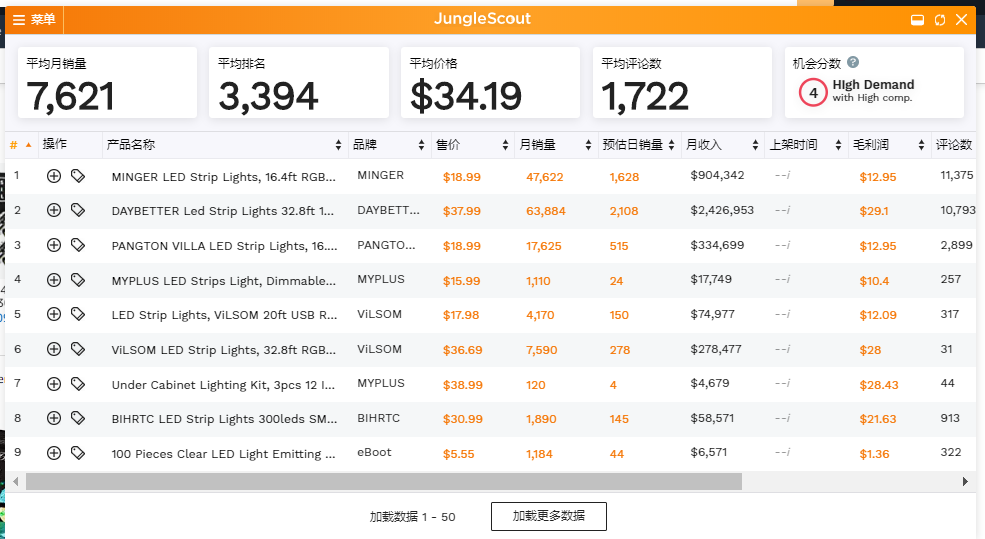This screenshot has width=985, height=539.
Task: Click the 操作 column header
Action: click(55, 144)
